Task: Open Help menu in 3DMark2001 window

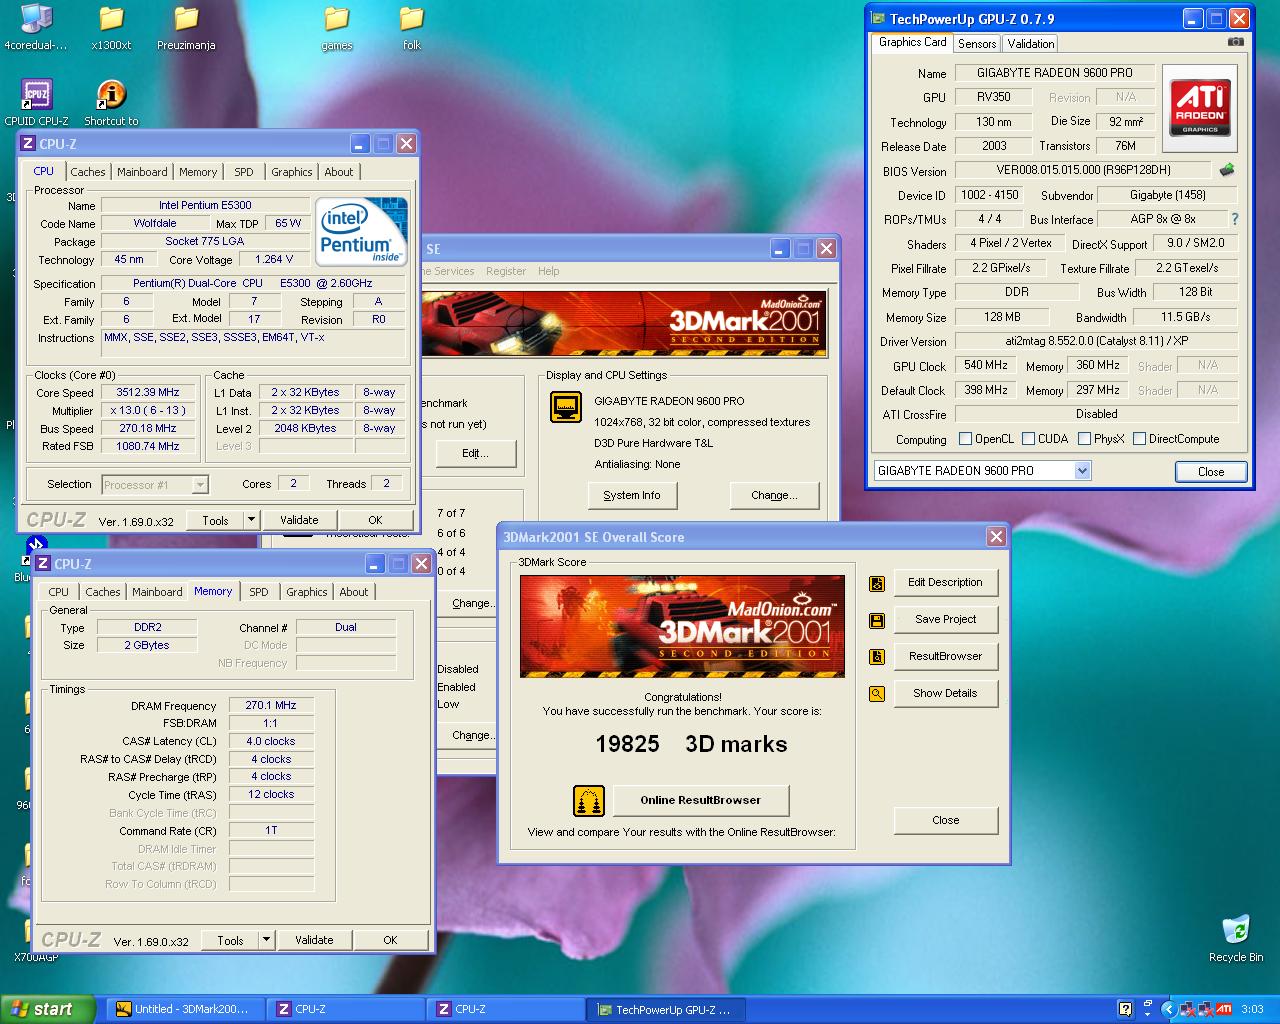Action: tap(548, 271)
